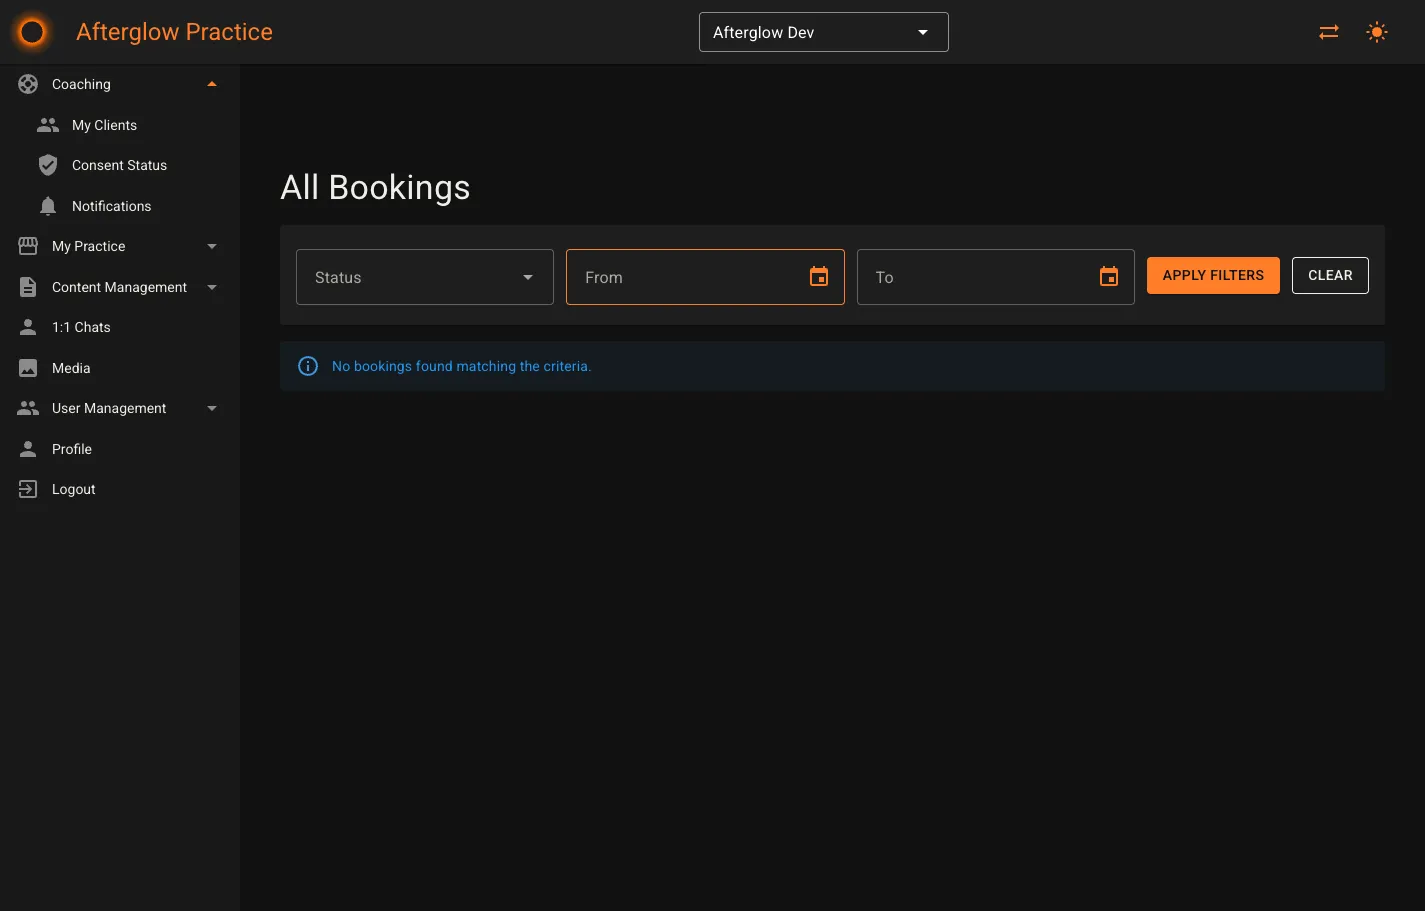The height and width of the screenshot is (911, 1425).
Task: Expand the Content Management section
Action: tap(211, 287)
